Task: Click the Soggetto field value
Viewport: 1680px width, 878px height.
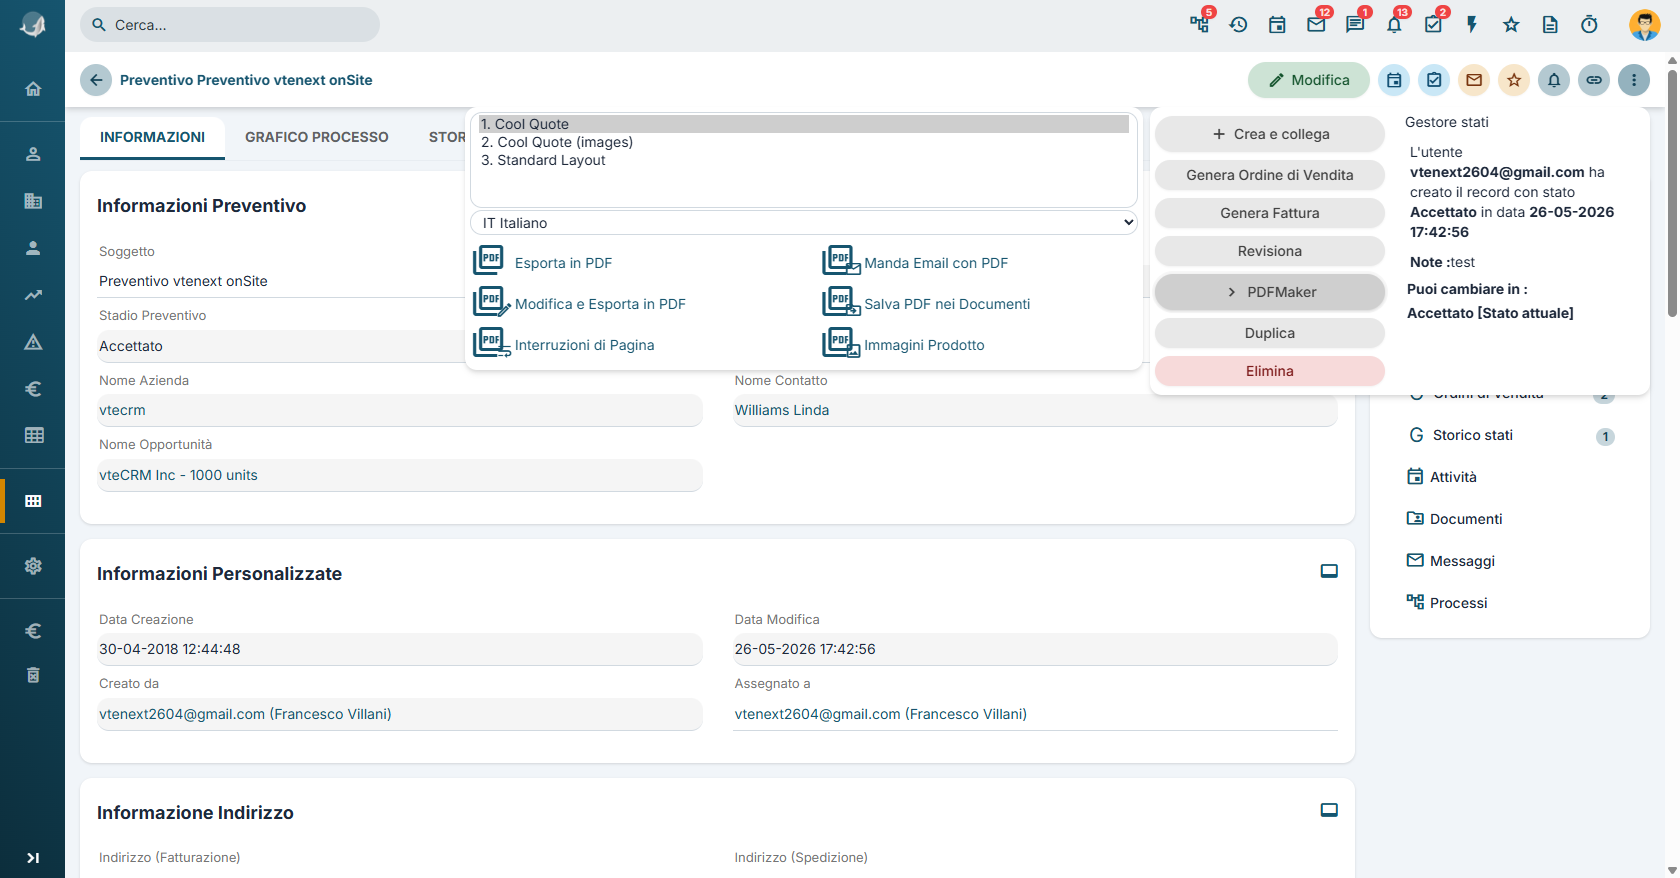Action: (183, 281)
